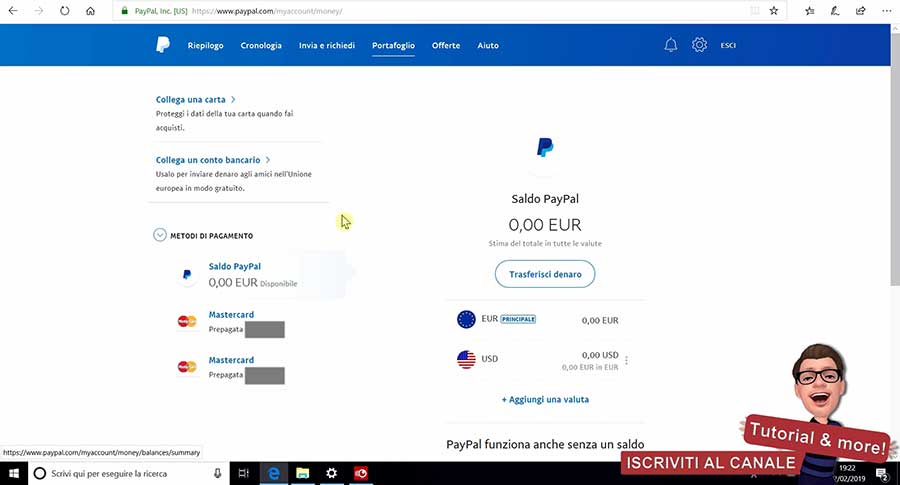Go to browser home page
900x485 pixels.
click(90, 11)
